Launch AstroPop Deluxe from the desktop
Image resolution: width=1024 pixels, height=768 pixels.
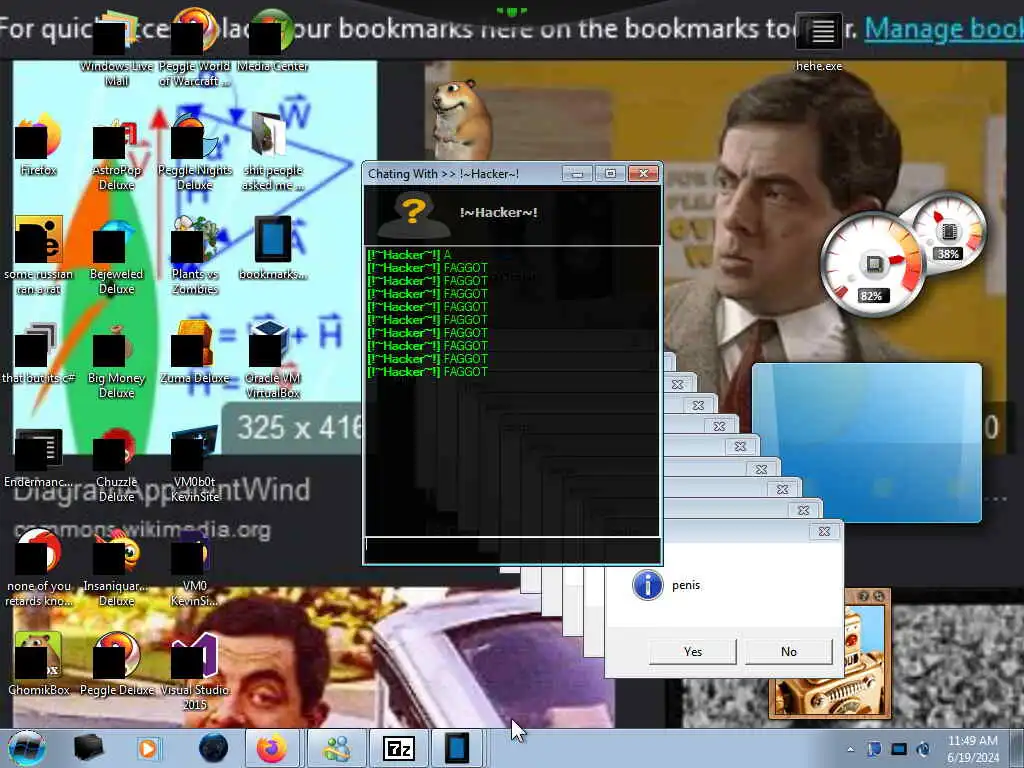(x=116, y=153)
